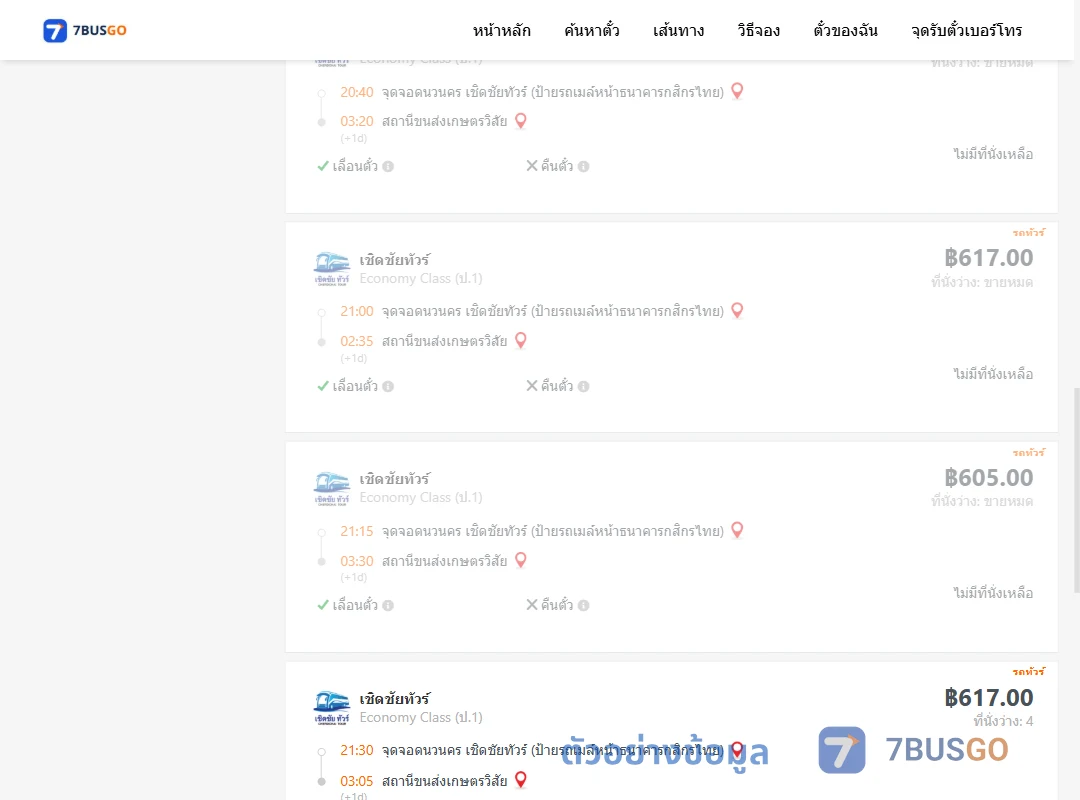Click รถทัวร์ tag on 21:30 trip card
The height and width of the screenshot is (800, 1080).
(x=1029, y=672)
